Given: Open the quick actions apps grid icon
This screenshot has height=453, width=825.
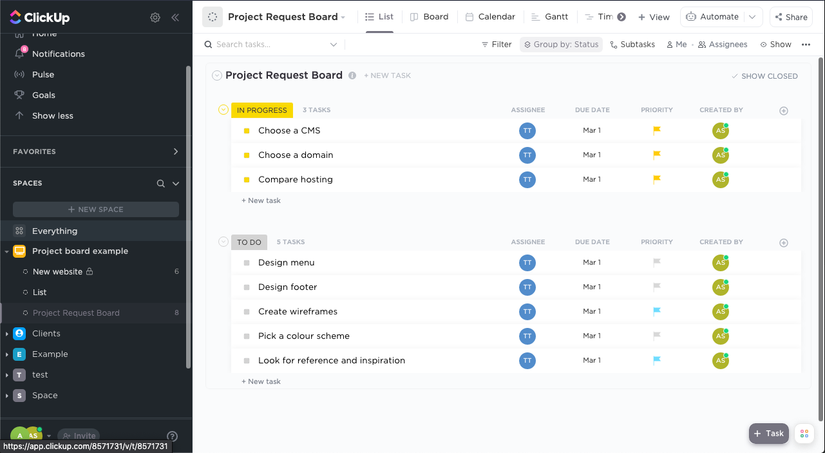Looking at the screenshot, I should tap(804, 434).
